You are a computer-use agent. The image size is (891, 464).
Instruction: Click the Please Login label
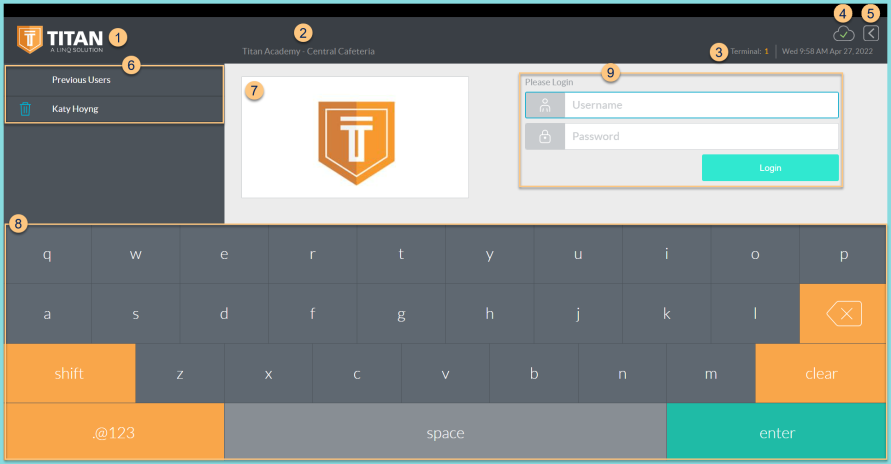(549, 82)
